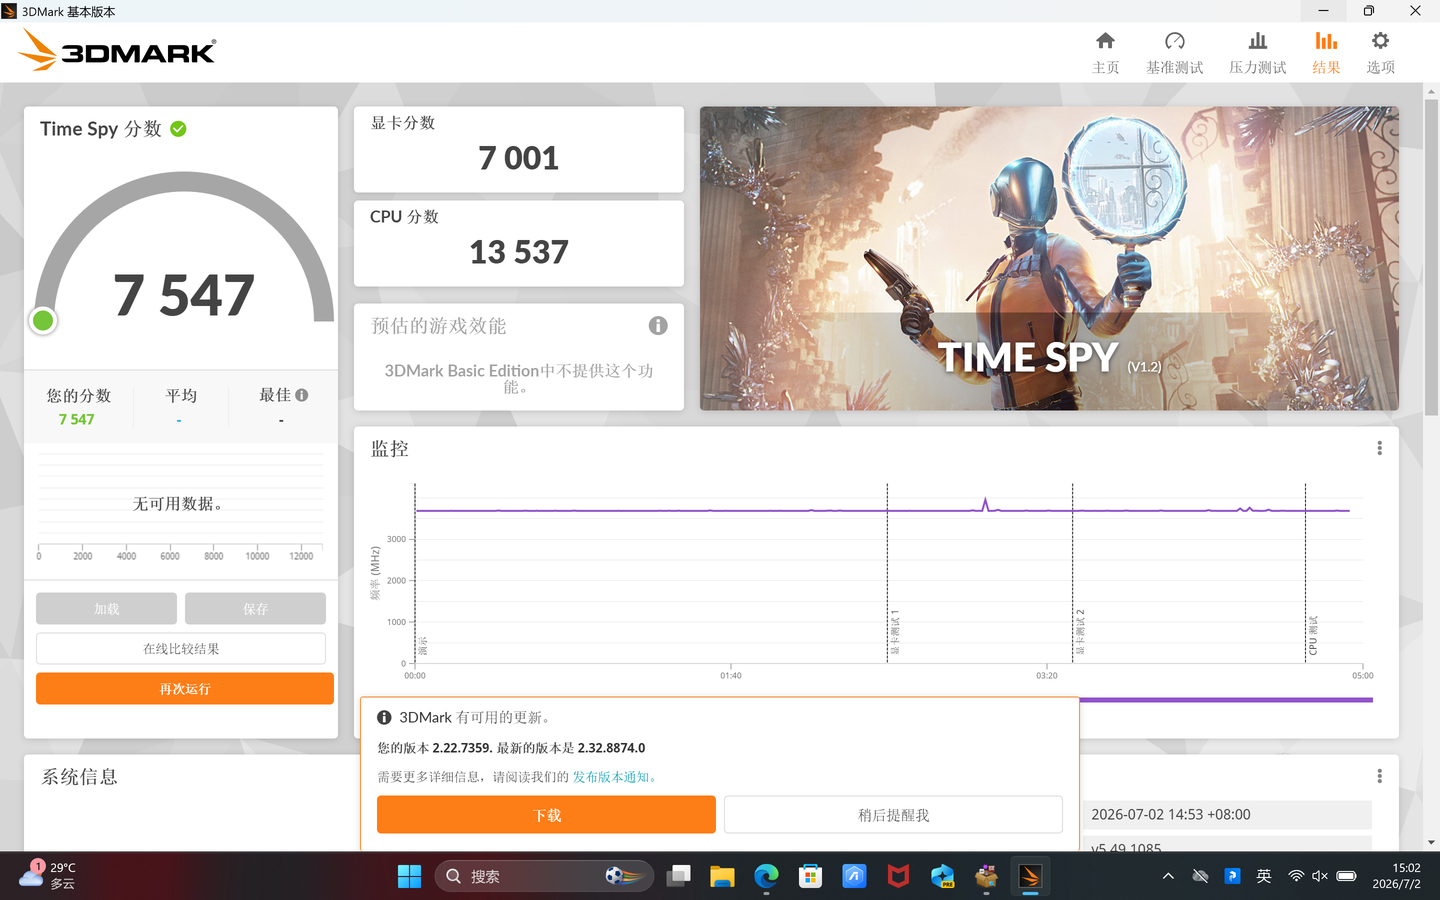1440x900 pixels.
Task: Click info icon in 预估的游戏效能 card
Action: pos(658,325)
